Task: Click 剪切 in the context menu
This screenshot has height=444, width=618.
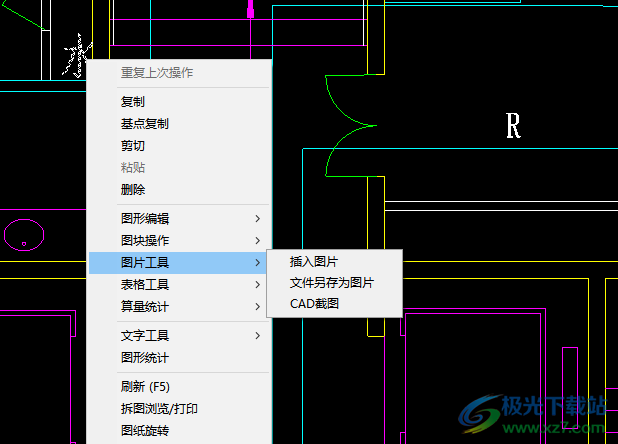Action: [179, 146]
